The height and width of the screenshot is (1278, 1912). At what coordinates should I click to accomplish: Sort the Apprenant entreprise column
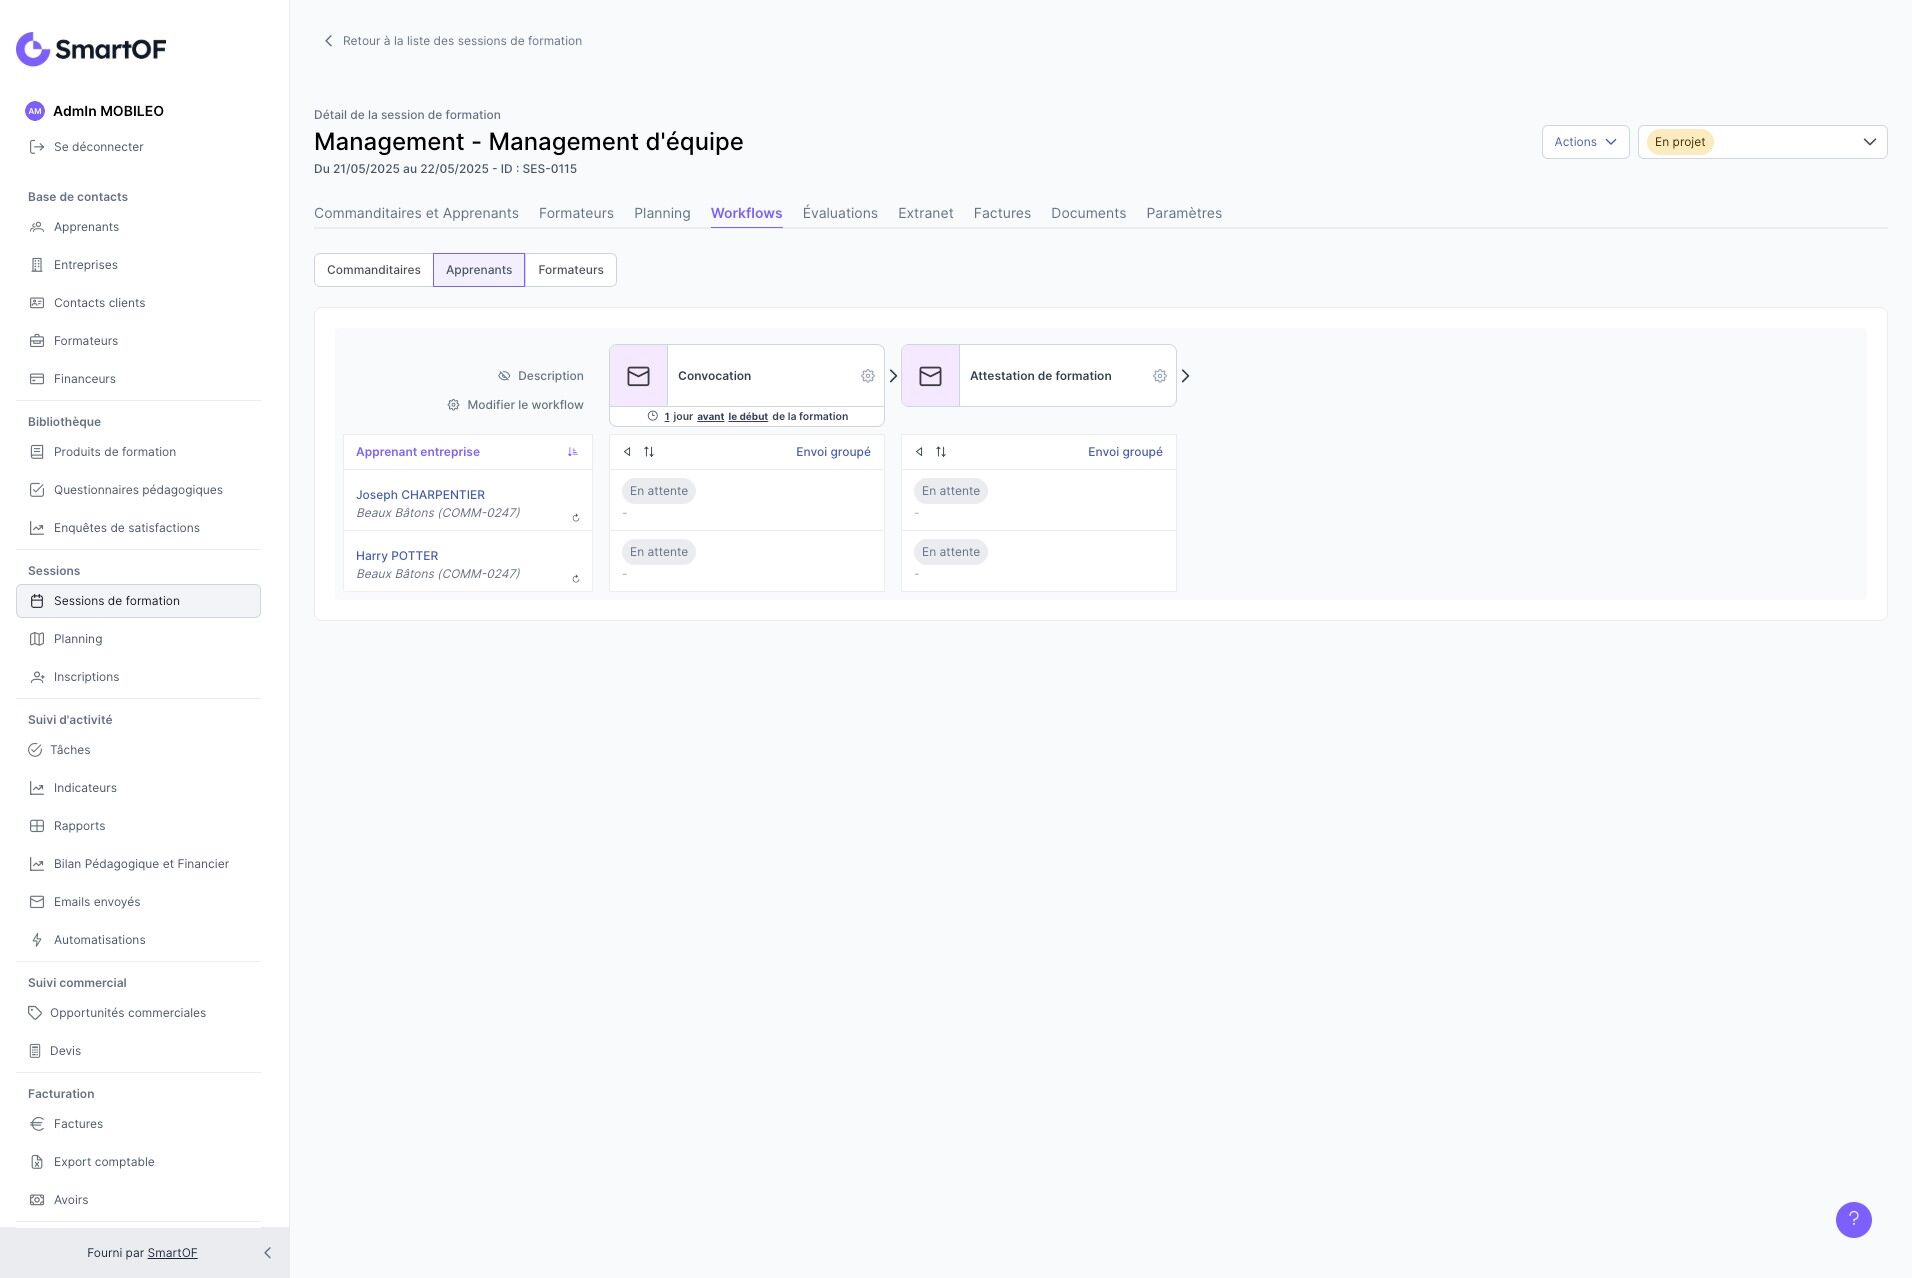[573, 452]
